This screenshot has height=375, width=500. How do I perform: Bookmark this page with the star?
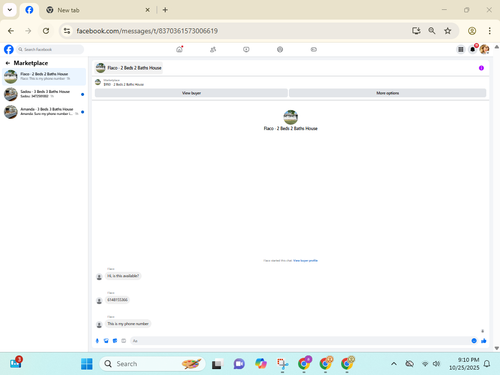pyautogui.click(x=448, y=31)
